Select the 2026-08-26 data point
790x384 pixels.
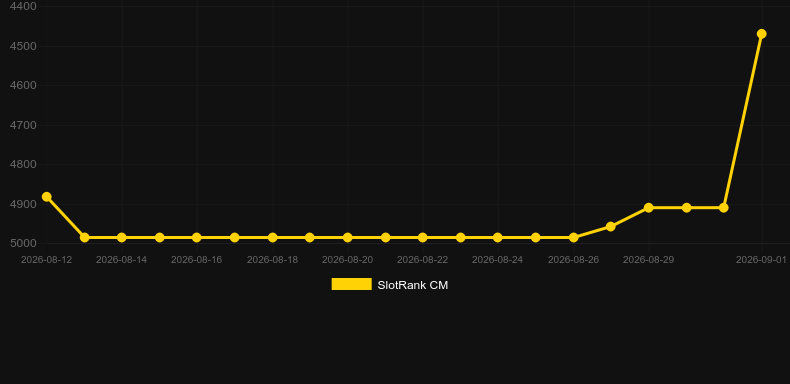click(x=573, y=237)
